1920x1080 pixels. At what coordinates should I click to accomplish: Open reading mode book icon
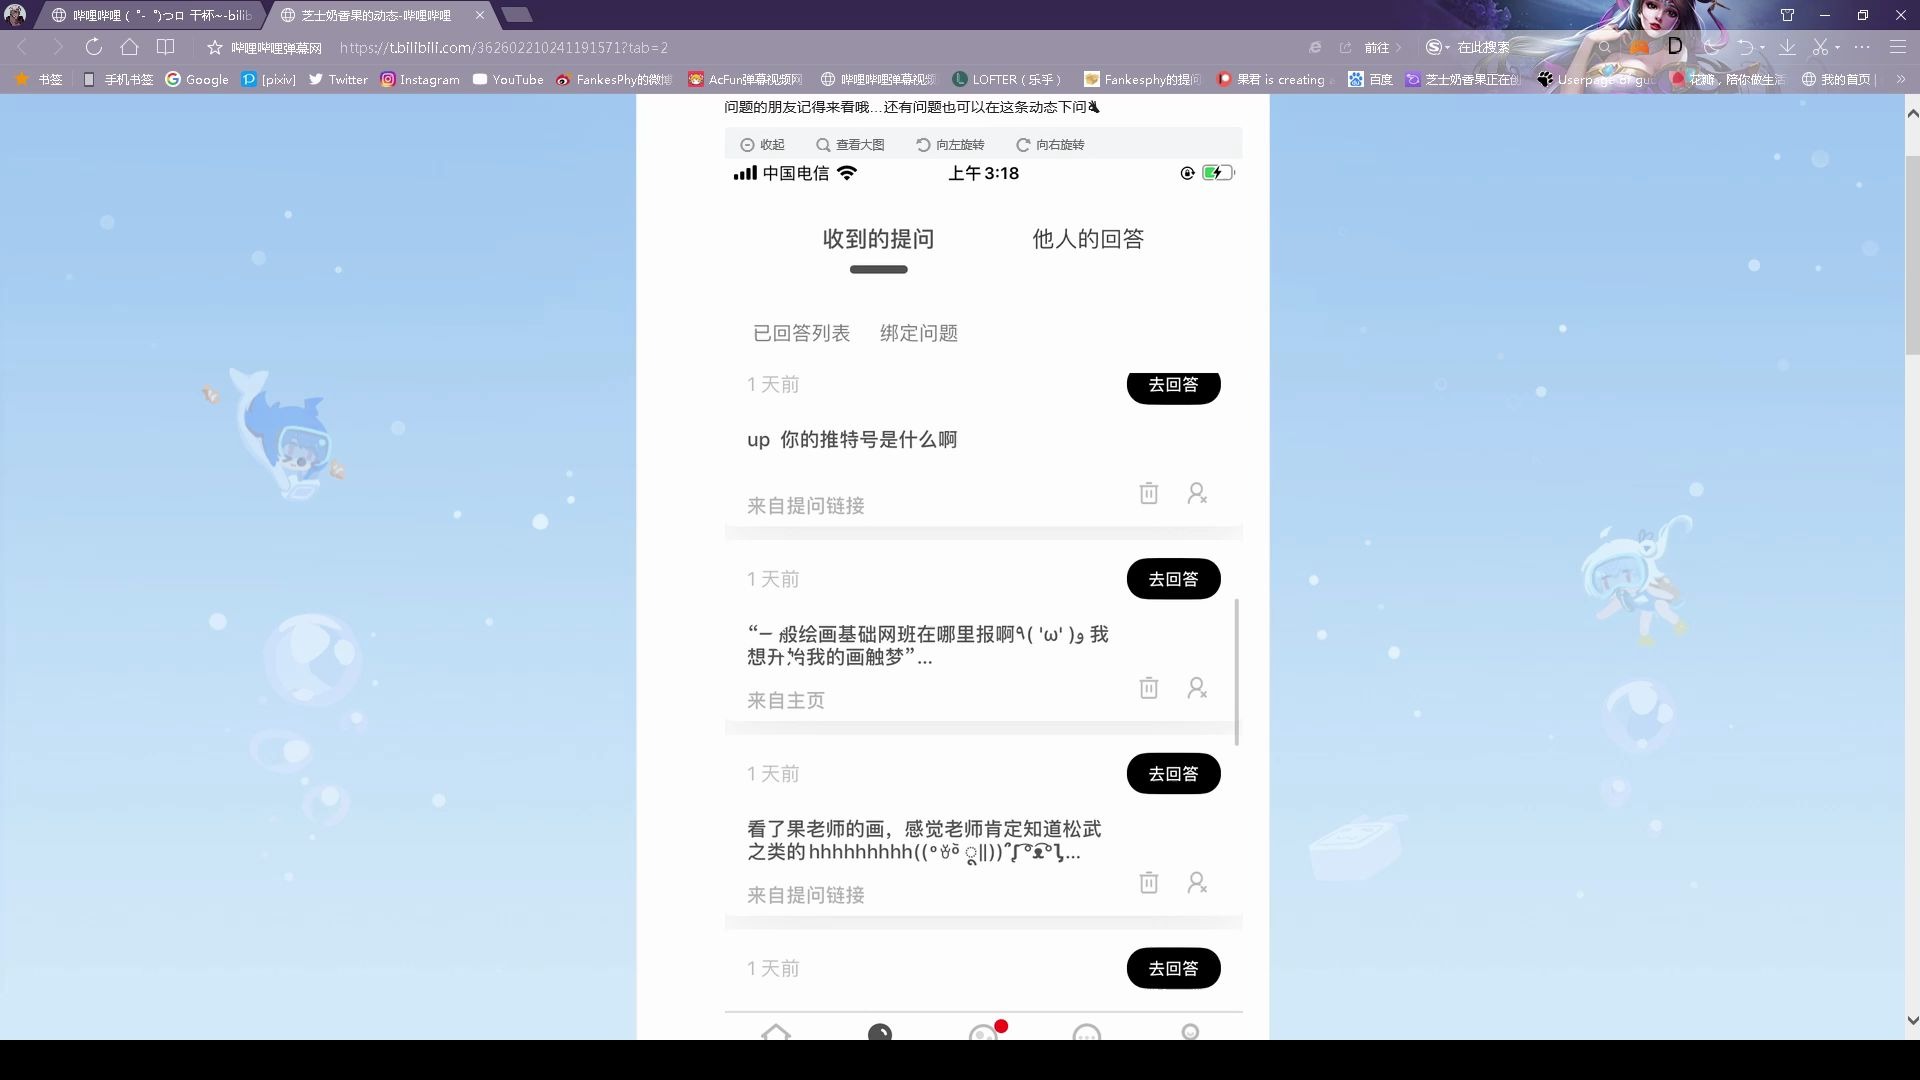pos(165,47)
